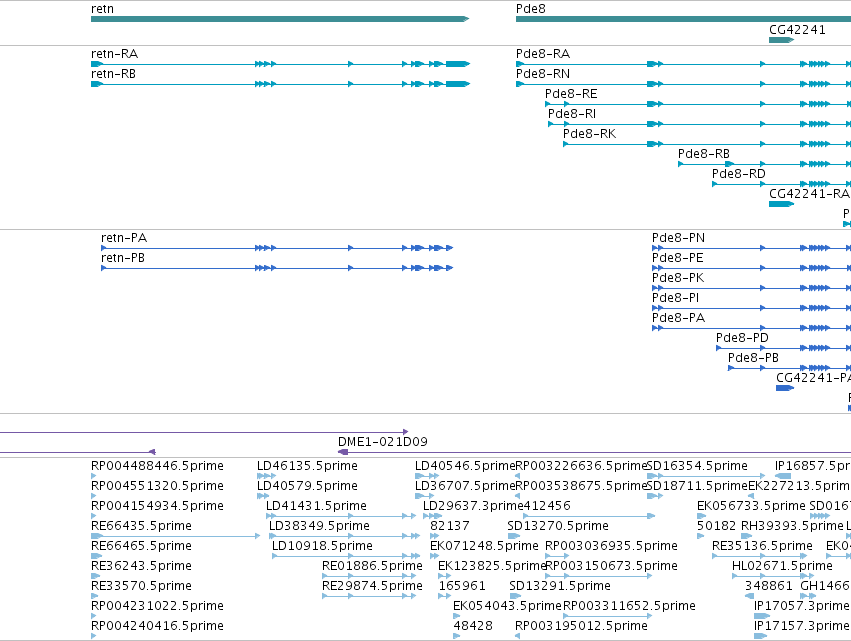Select the Pde8 gene label
Viewport: 851px width, 641px height.
(530, 9)
